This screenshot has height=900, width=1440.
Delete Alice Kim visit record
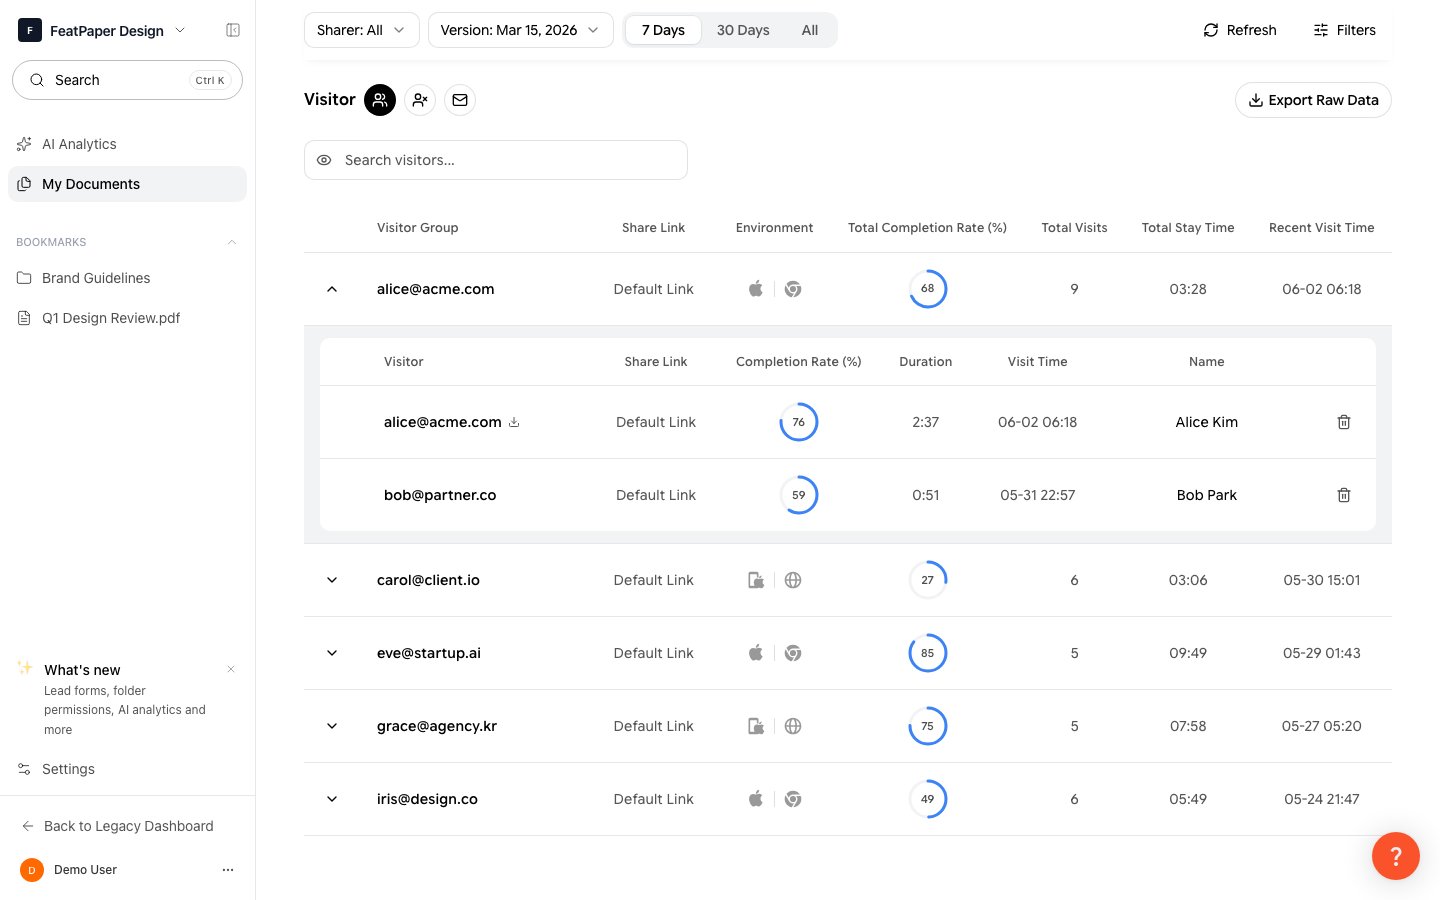click(x=1344, y=422)
